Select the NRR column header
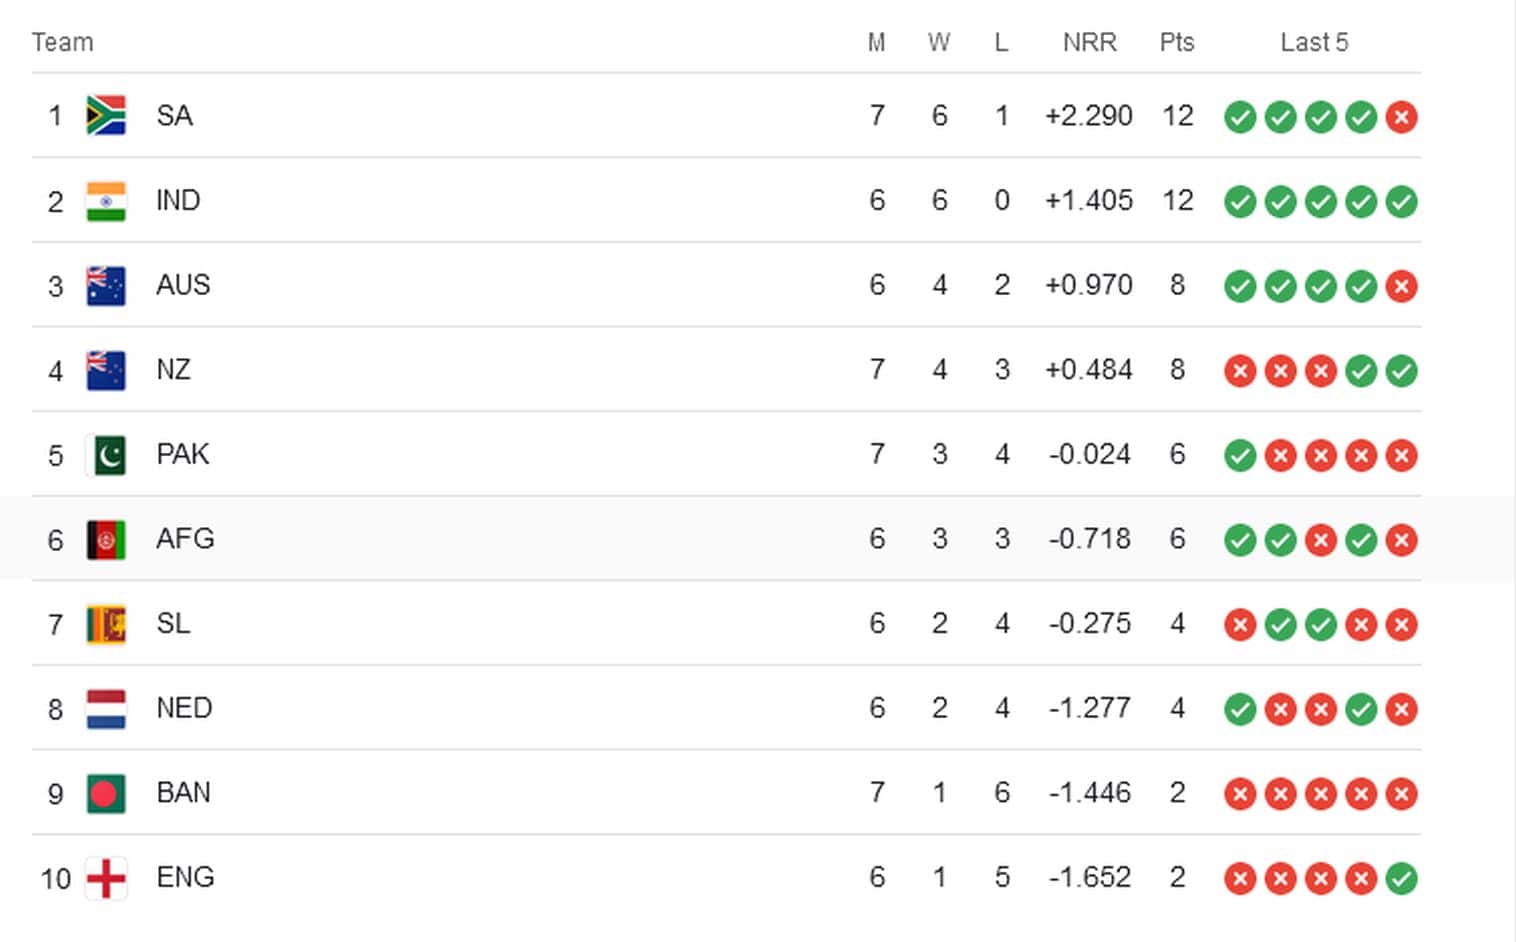Viewport: 1516px width, 942px height. (1089, 42)
